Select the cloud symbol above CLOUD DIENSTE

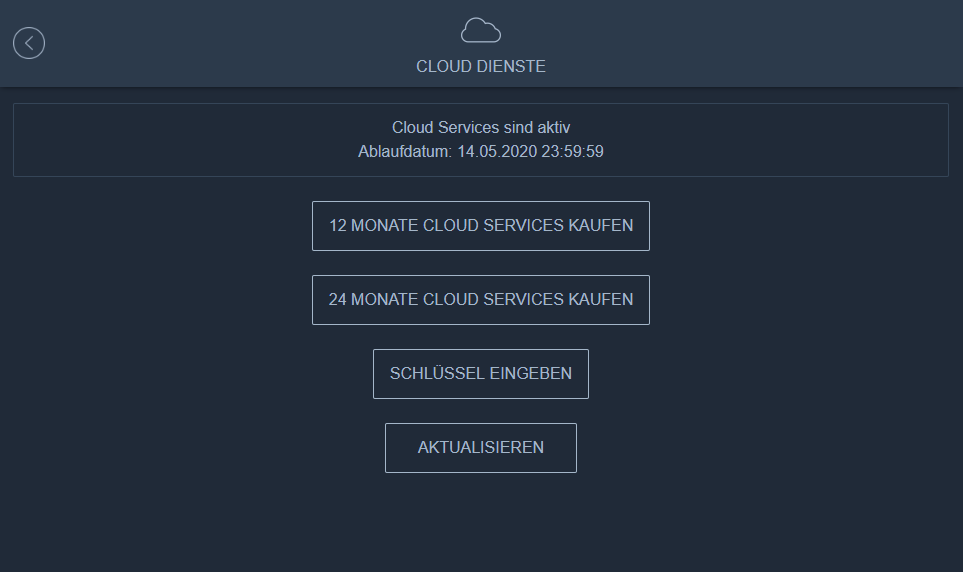tap(480, 31)
